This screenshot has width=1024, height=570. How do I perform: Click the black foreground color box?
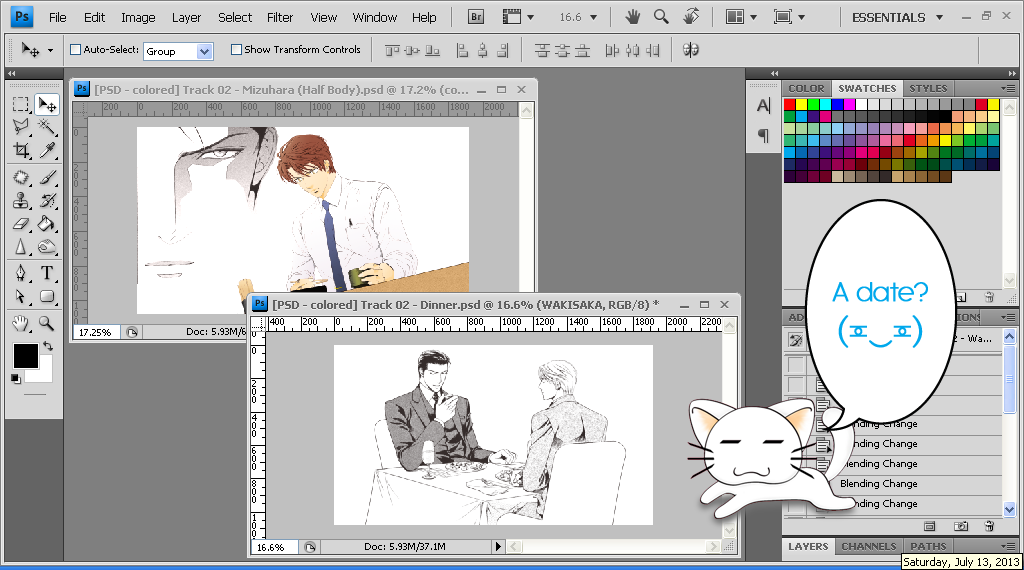click(25, 356)
